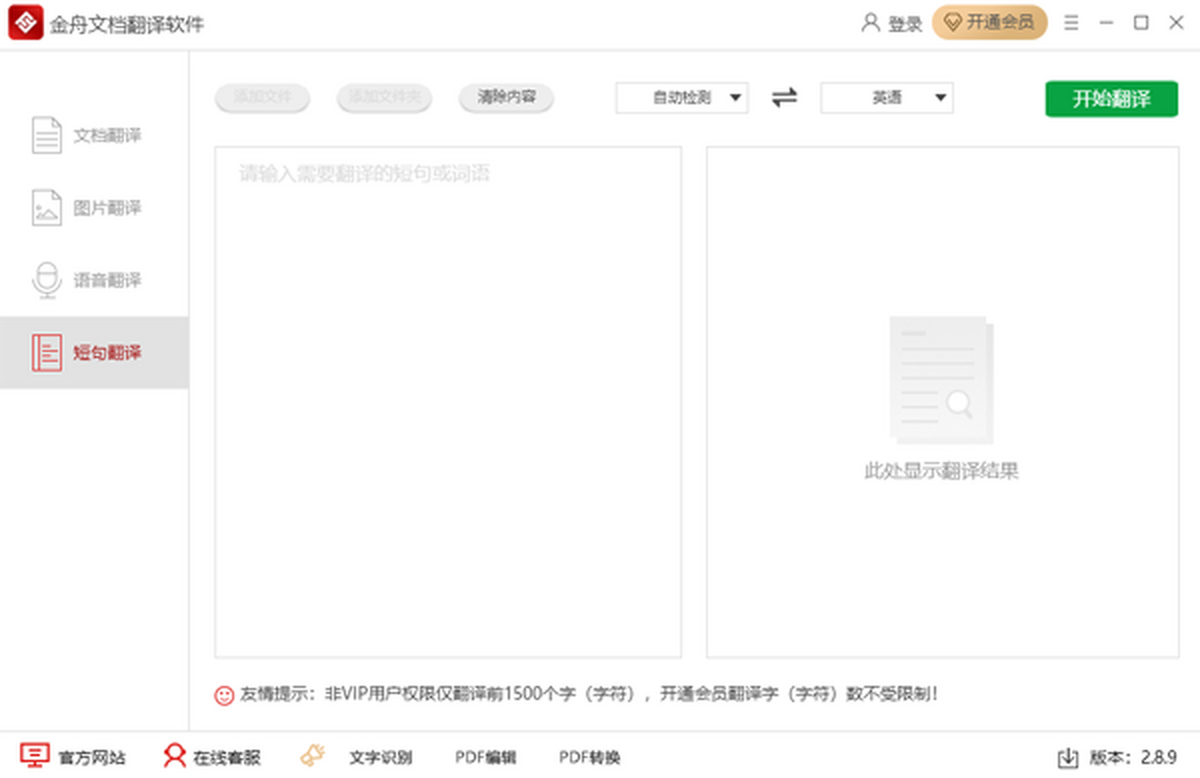The image size is (1200, 778).
Task: Swap source and target languages
Action: point(785,97)
